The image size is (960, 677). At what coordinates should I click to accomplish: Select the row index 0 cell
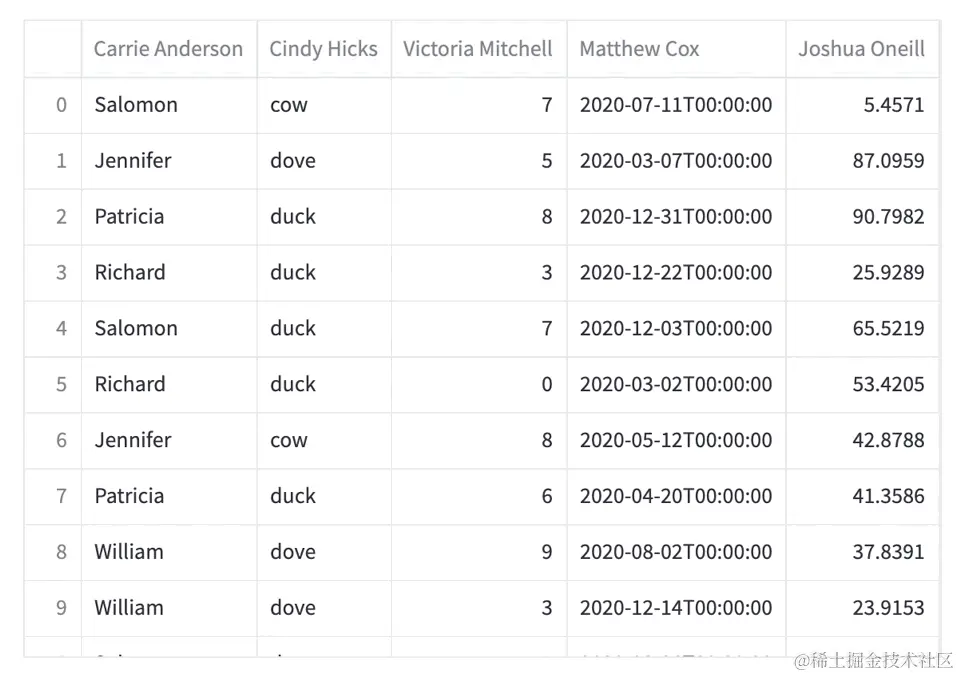(61, 105)
